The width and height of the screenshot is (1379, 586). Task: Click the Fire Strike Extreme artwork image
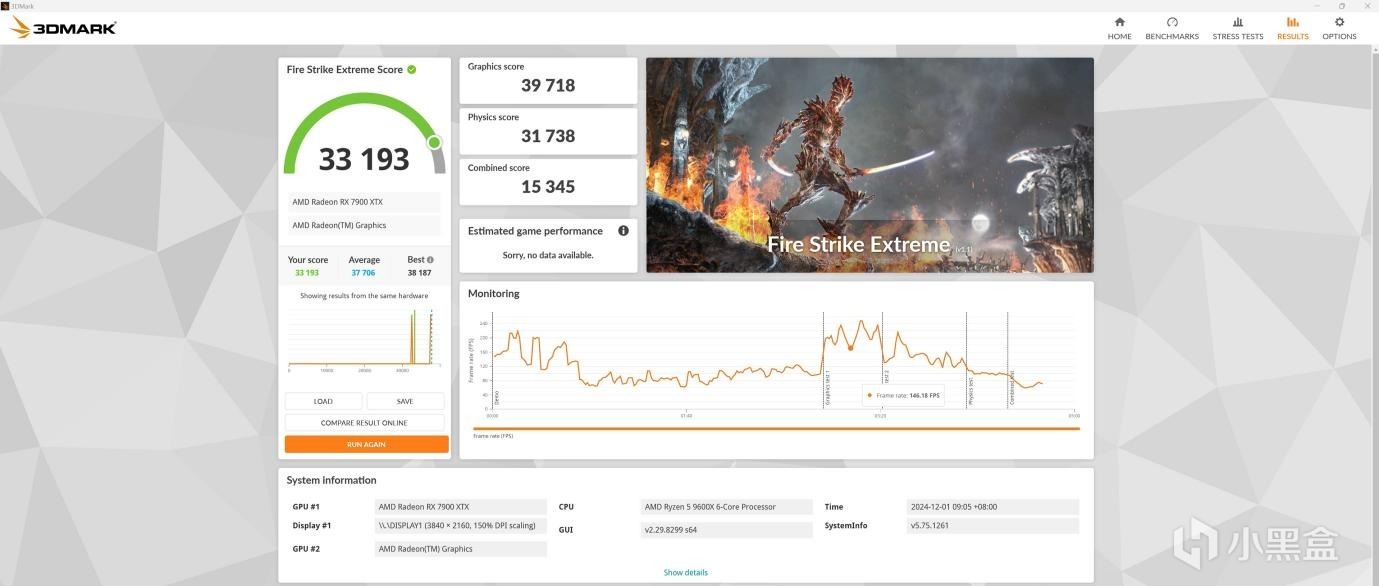(870, 165)
